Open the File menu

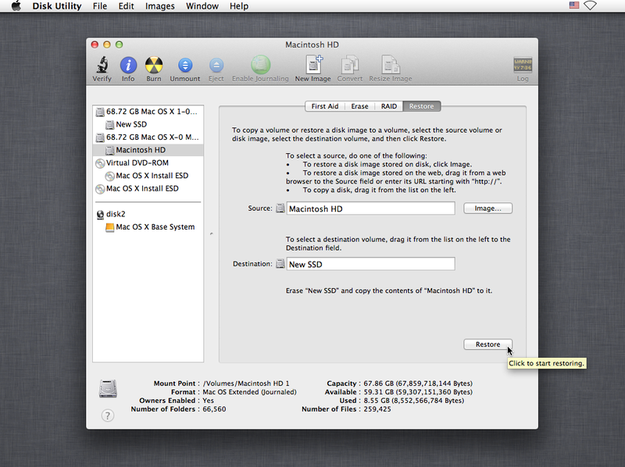click(100, 6)
